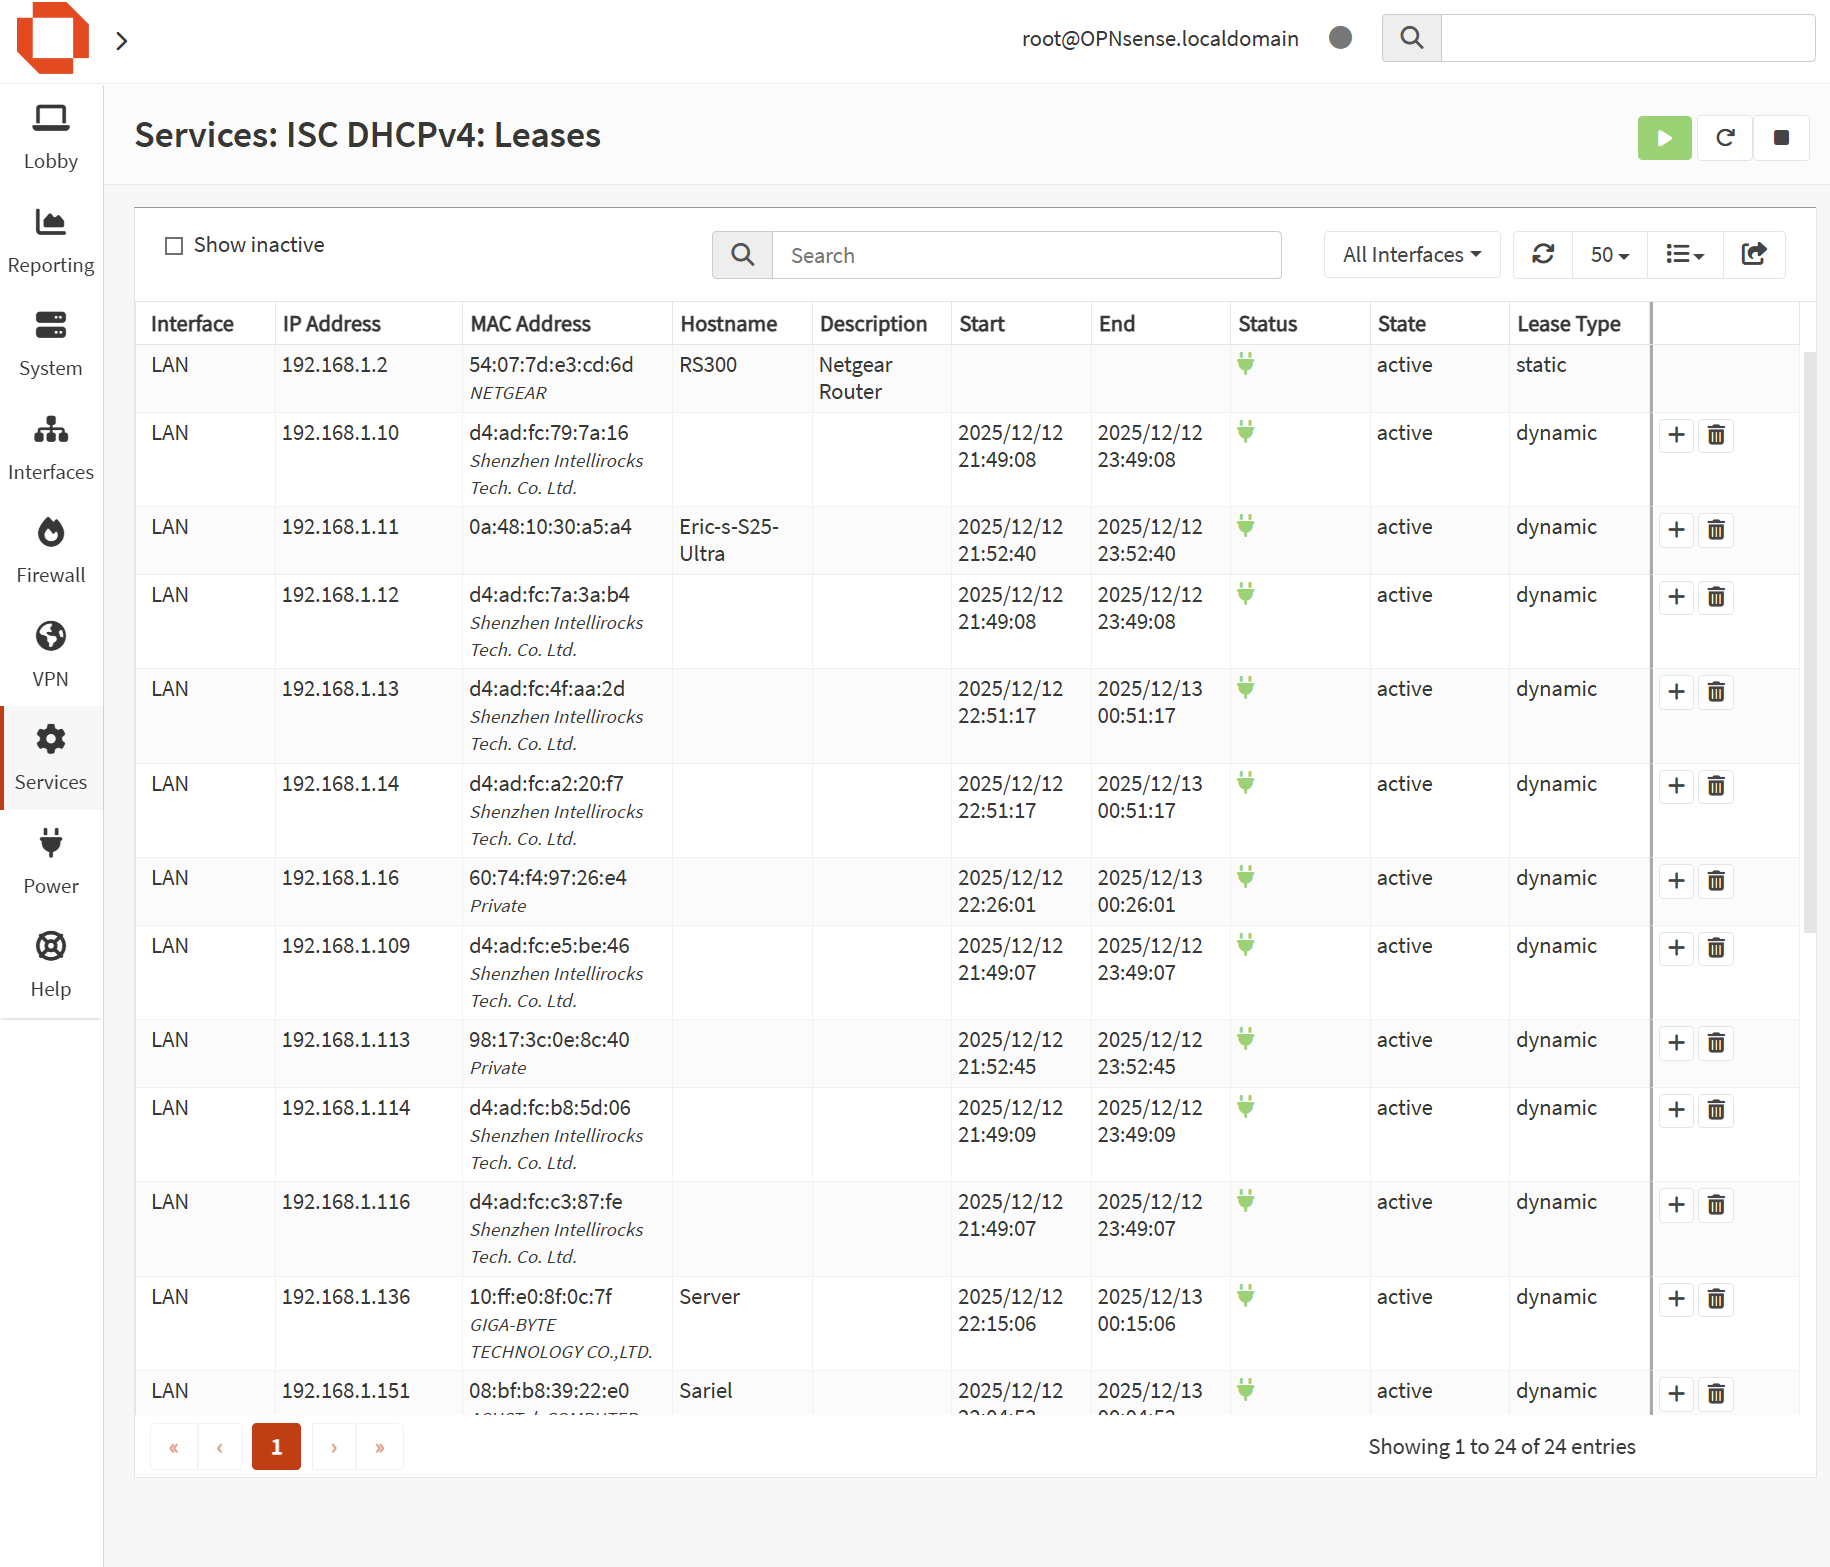Click the leases table vertical scrollbar
The image size is (1830, 1567).
click(x=1809, y=640)
